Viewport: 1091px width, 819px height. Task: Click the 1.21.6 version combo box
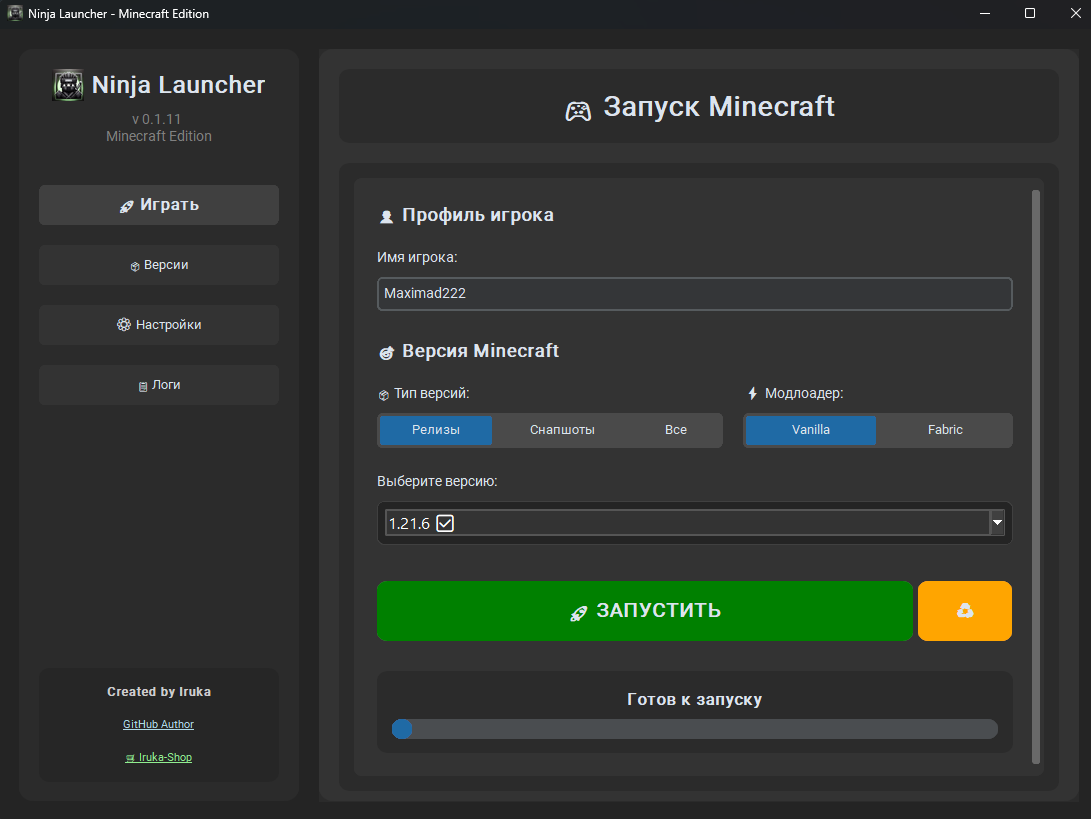coord(694,523)
